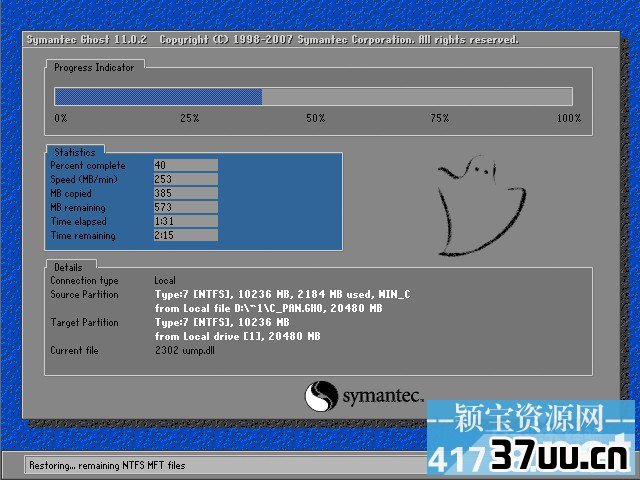Click the C_PAN.GHO file path line

(269, 308)
